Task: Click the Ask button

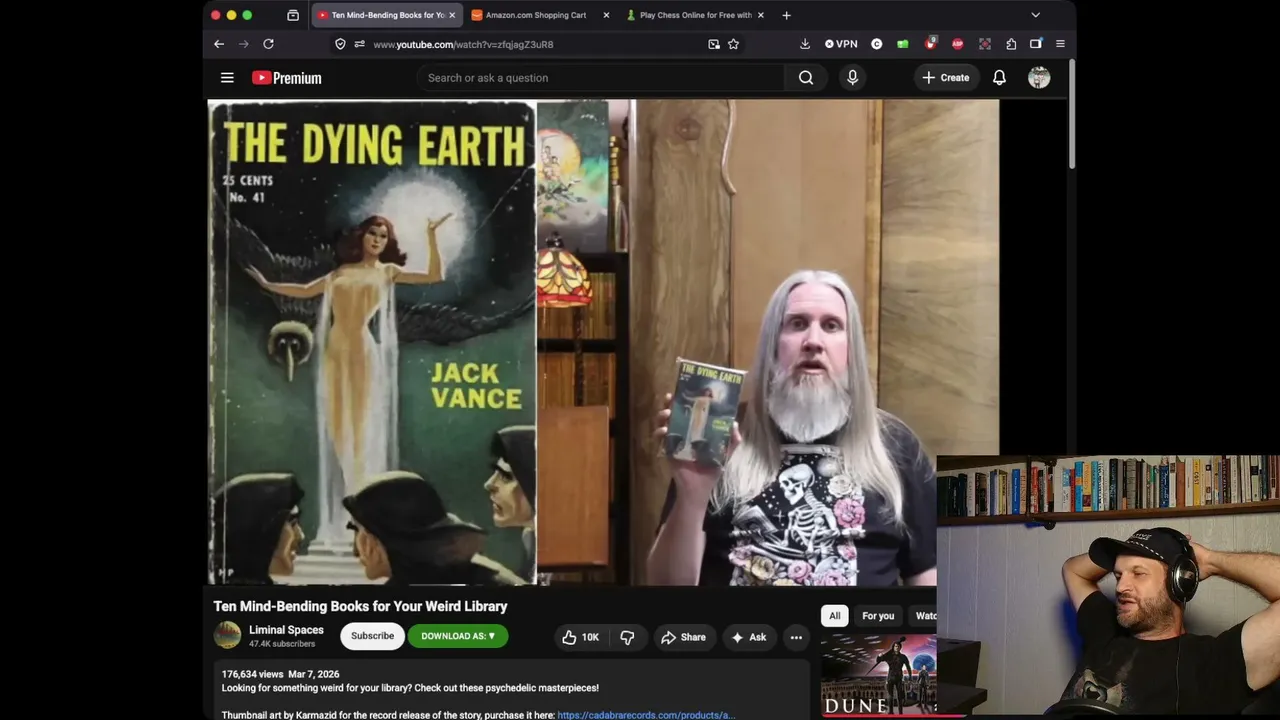Action: (749, 637)
